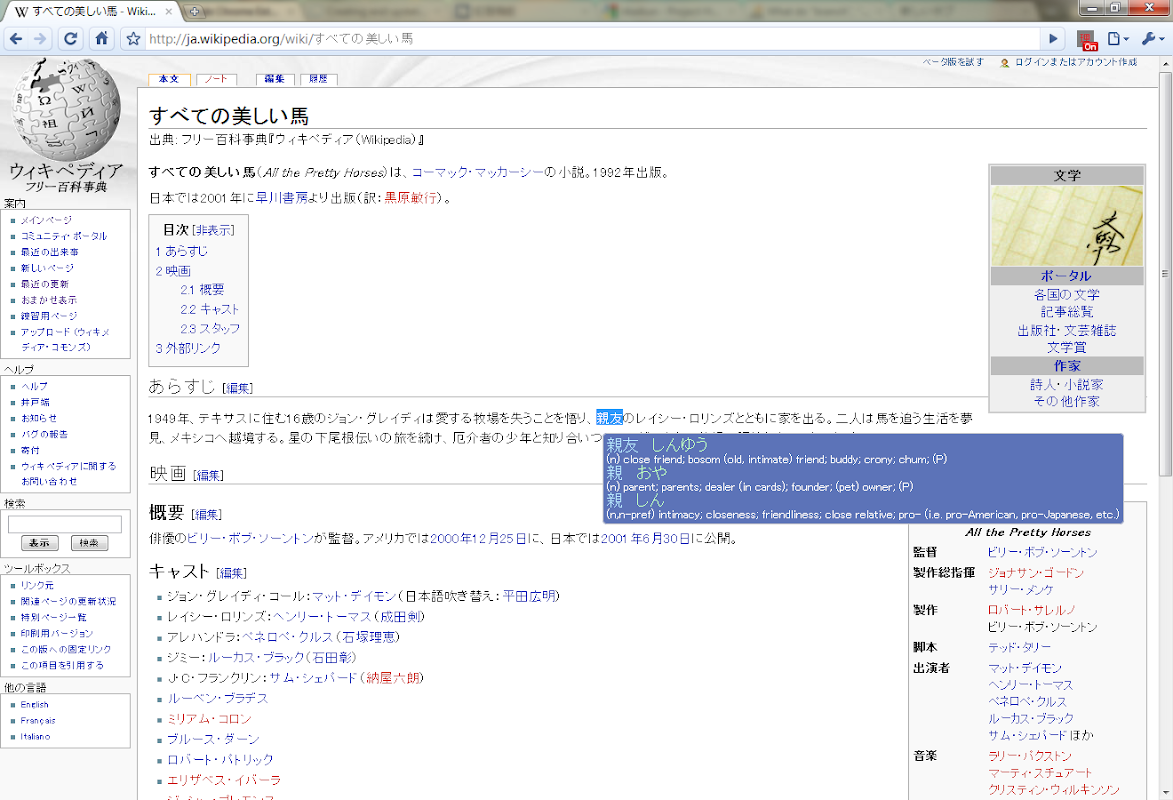1173x800 pixels.
Task: Reload the current Wikipedia page
Action: coord(70,38)
